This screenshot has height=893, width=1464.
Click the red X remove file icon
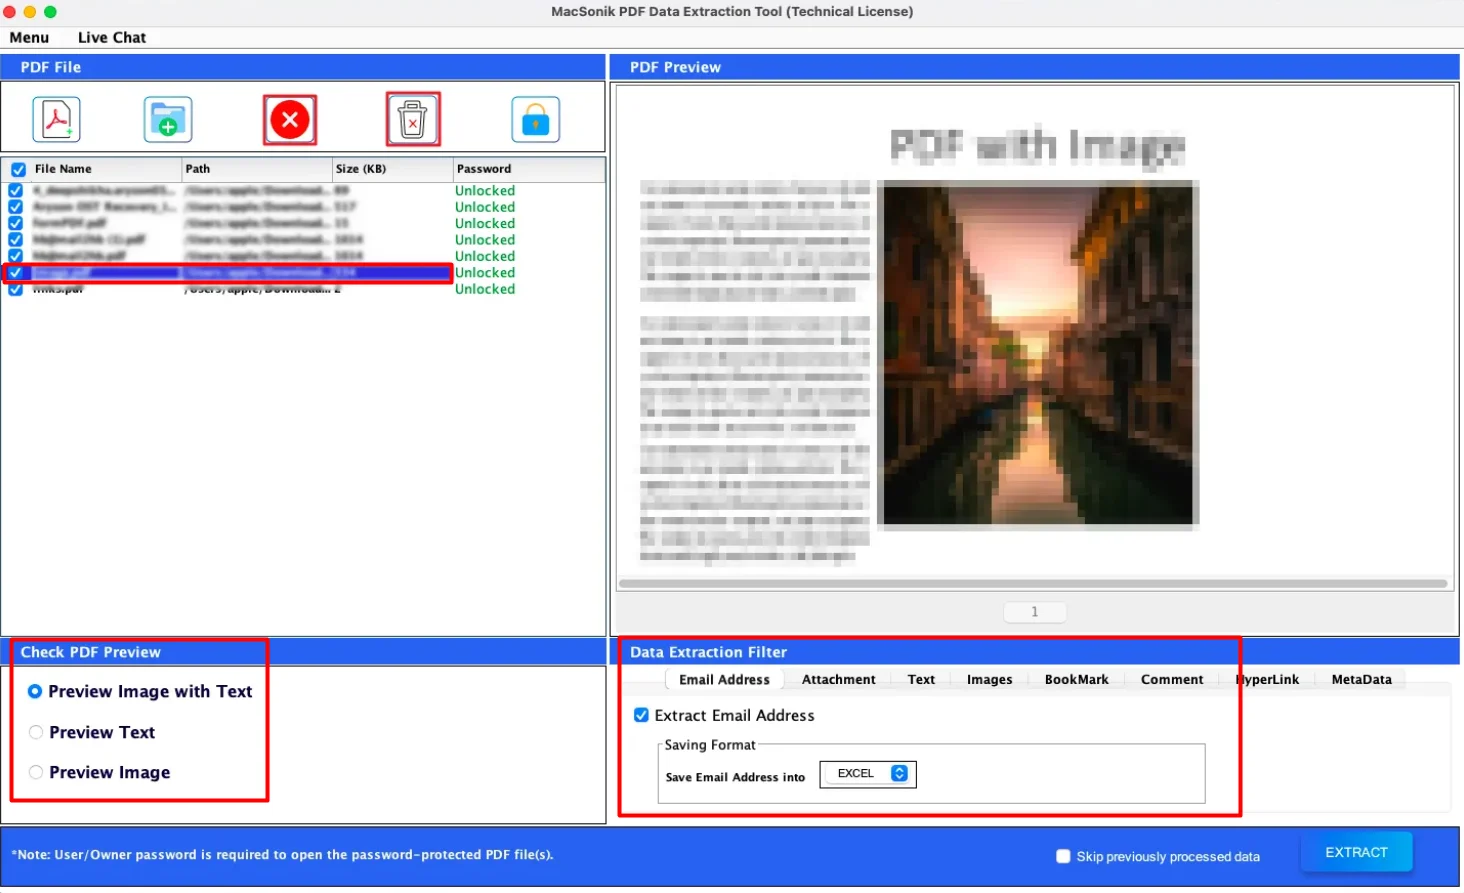coord(290,120)
